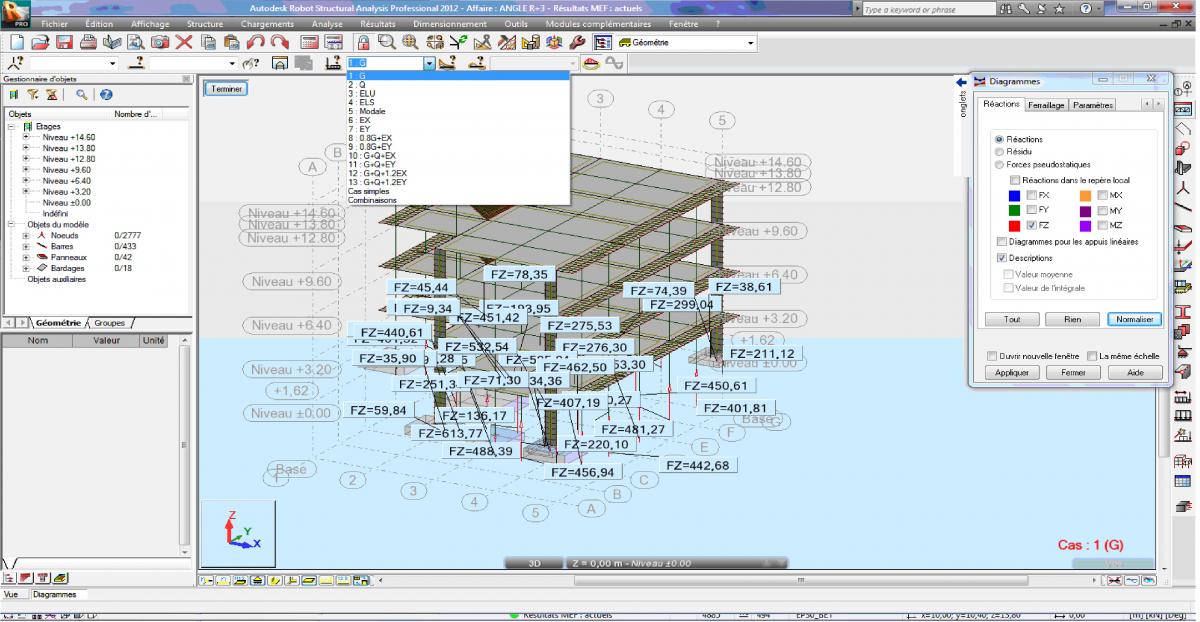Toggle the Descriptions checkbox

click(1002, 258)
